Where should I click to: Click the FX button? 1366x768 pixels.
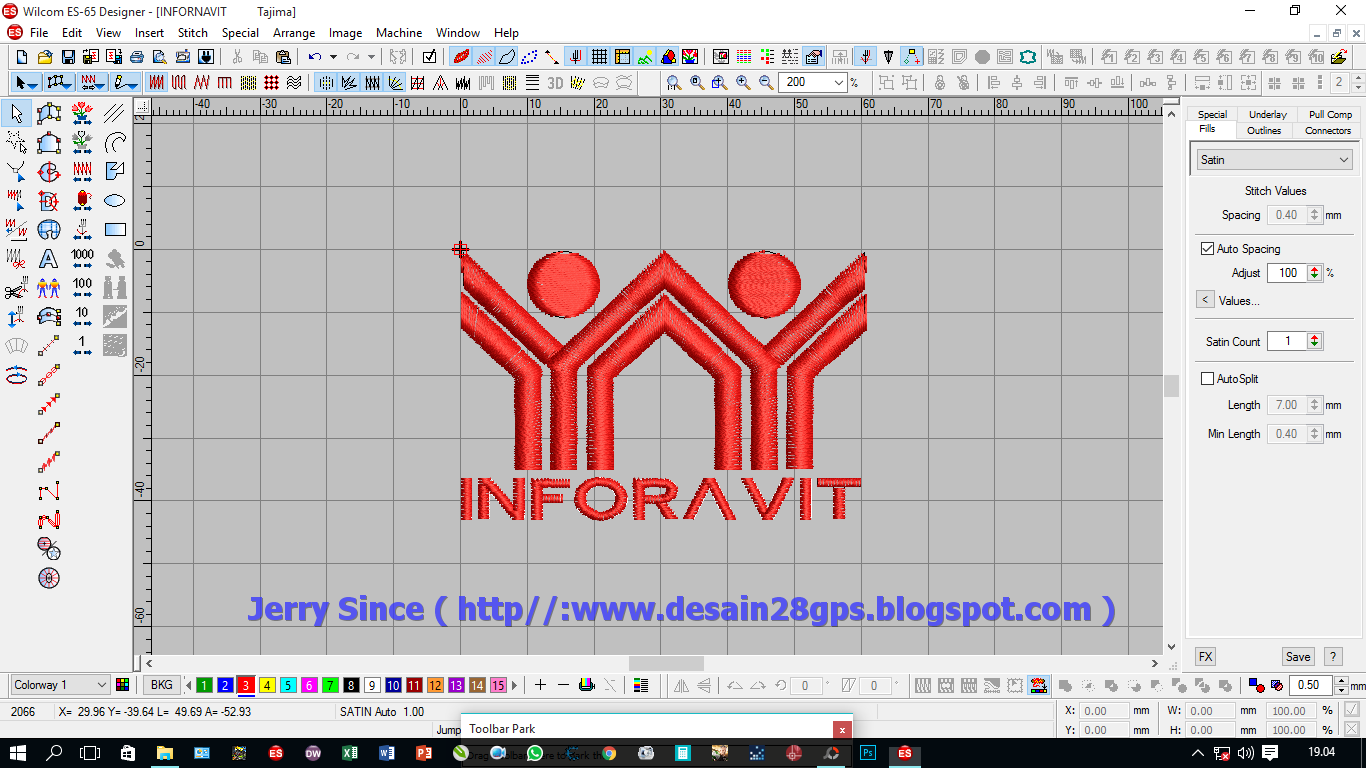point(1205,657)
